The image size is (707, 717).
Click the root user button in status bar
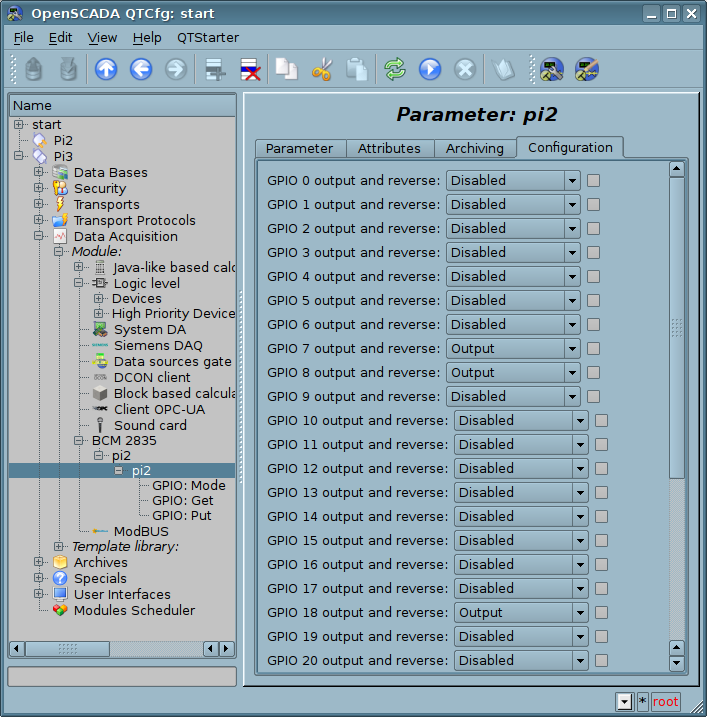pos(665,702)
